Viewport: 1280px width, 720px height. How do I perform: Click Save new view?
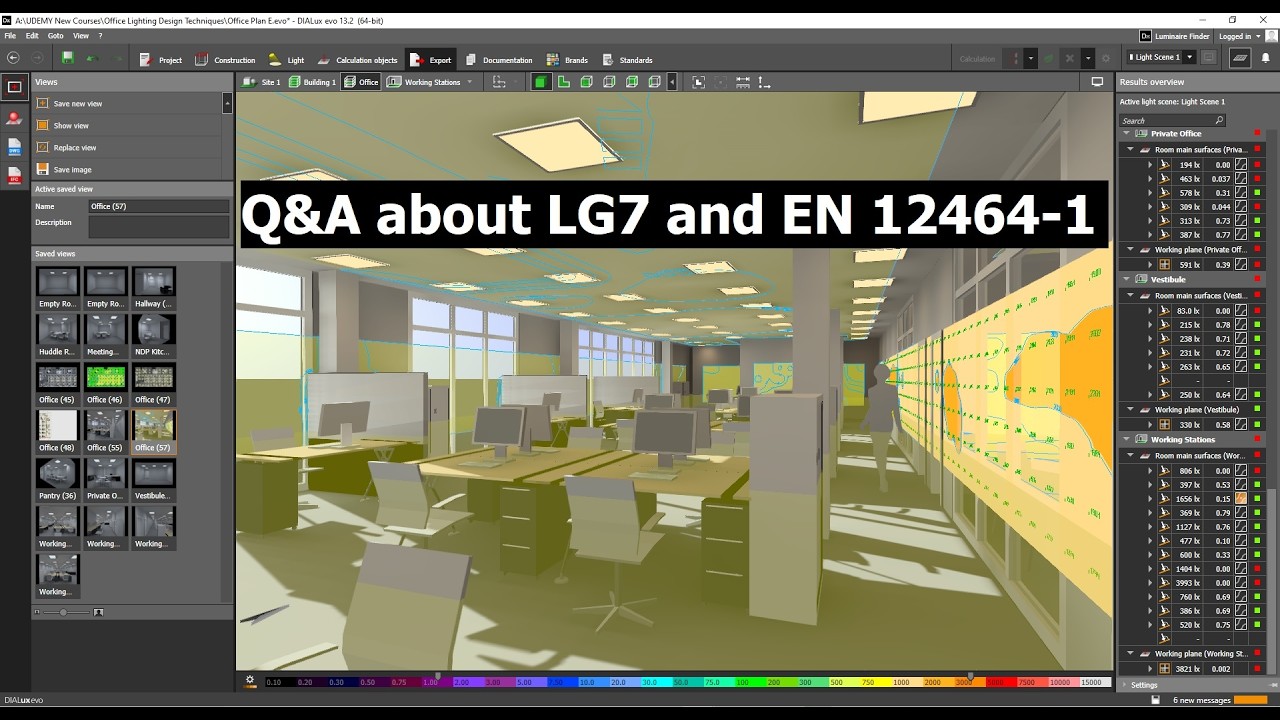pyautogui.click(x=127, y=104)
